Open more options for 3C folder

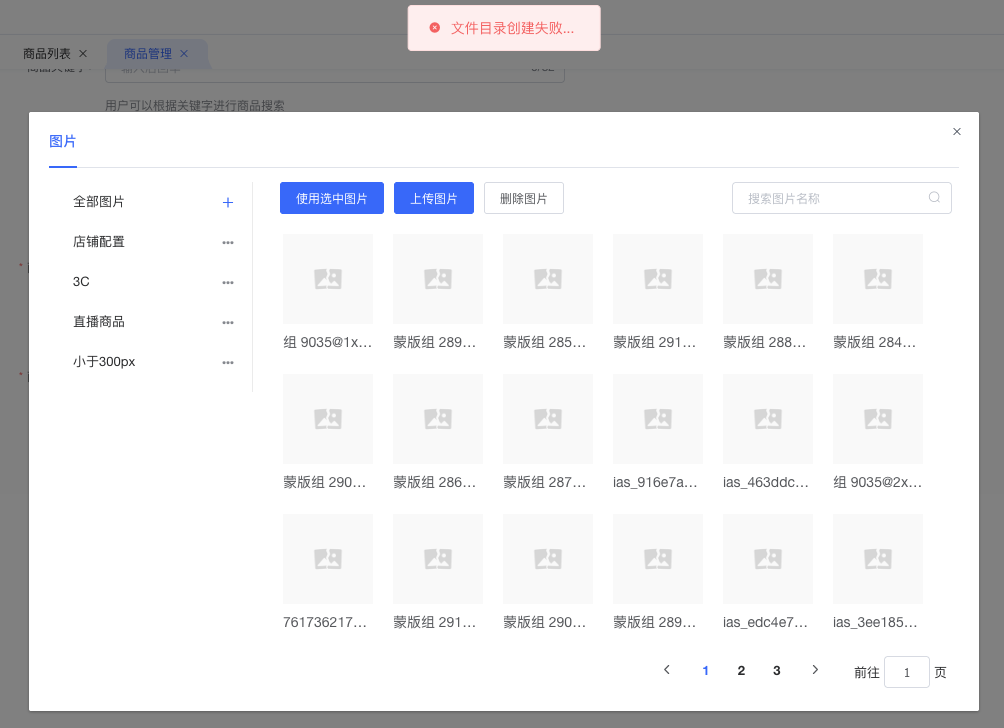228,282
